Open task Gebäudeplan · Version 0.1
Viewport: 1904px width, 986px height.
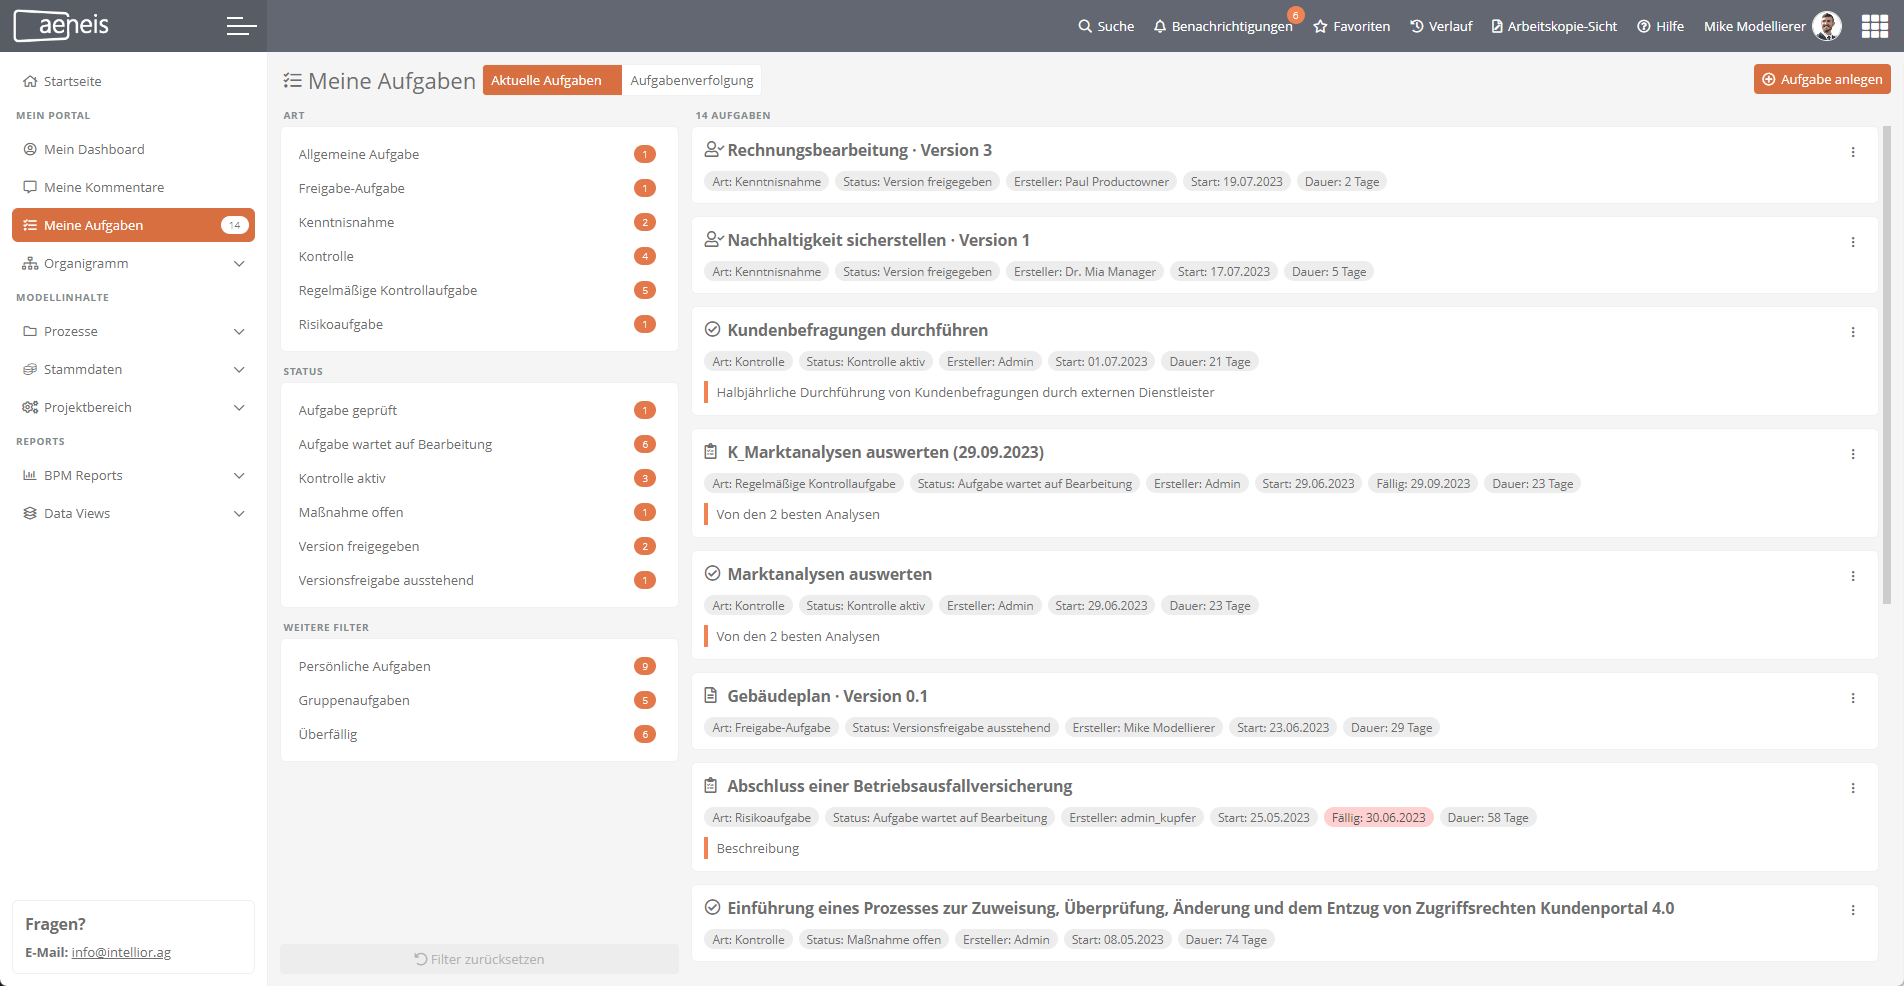point(827,696)
